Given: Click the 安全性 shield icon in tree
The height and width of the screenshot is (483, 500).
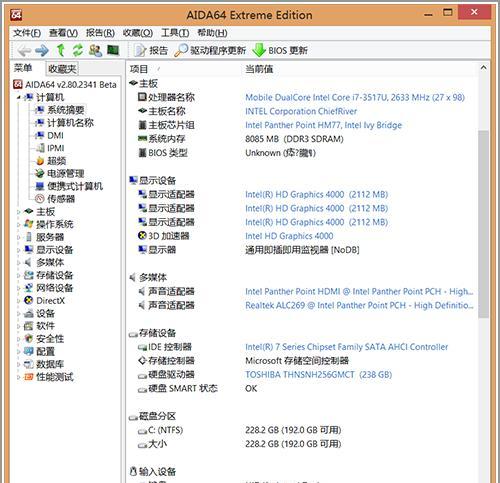Looking at the screenshot, I should (x=29, y=339).
